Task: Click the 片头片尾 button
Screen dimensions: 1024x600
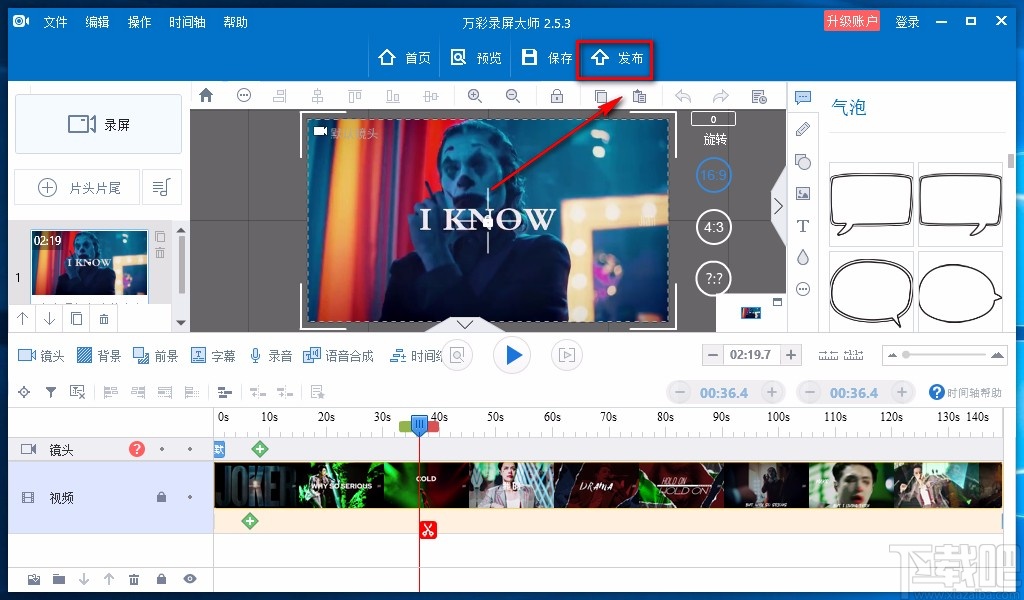Action: click(x=77, y=188)
